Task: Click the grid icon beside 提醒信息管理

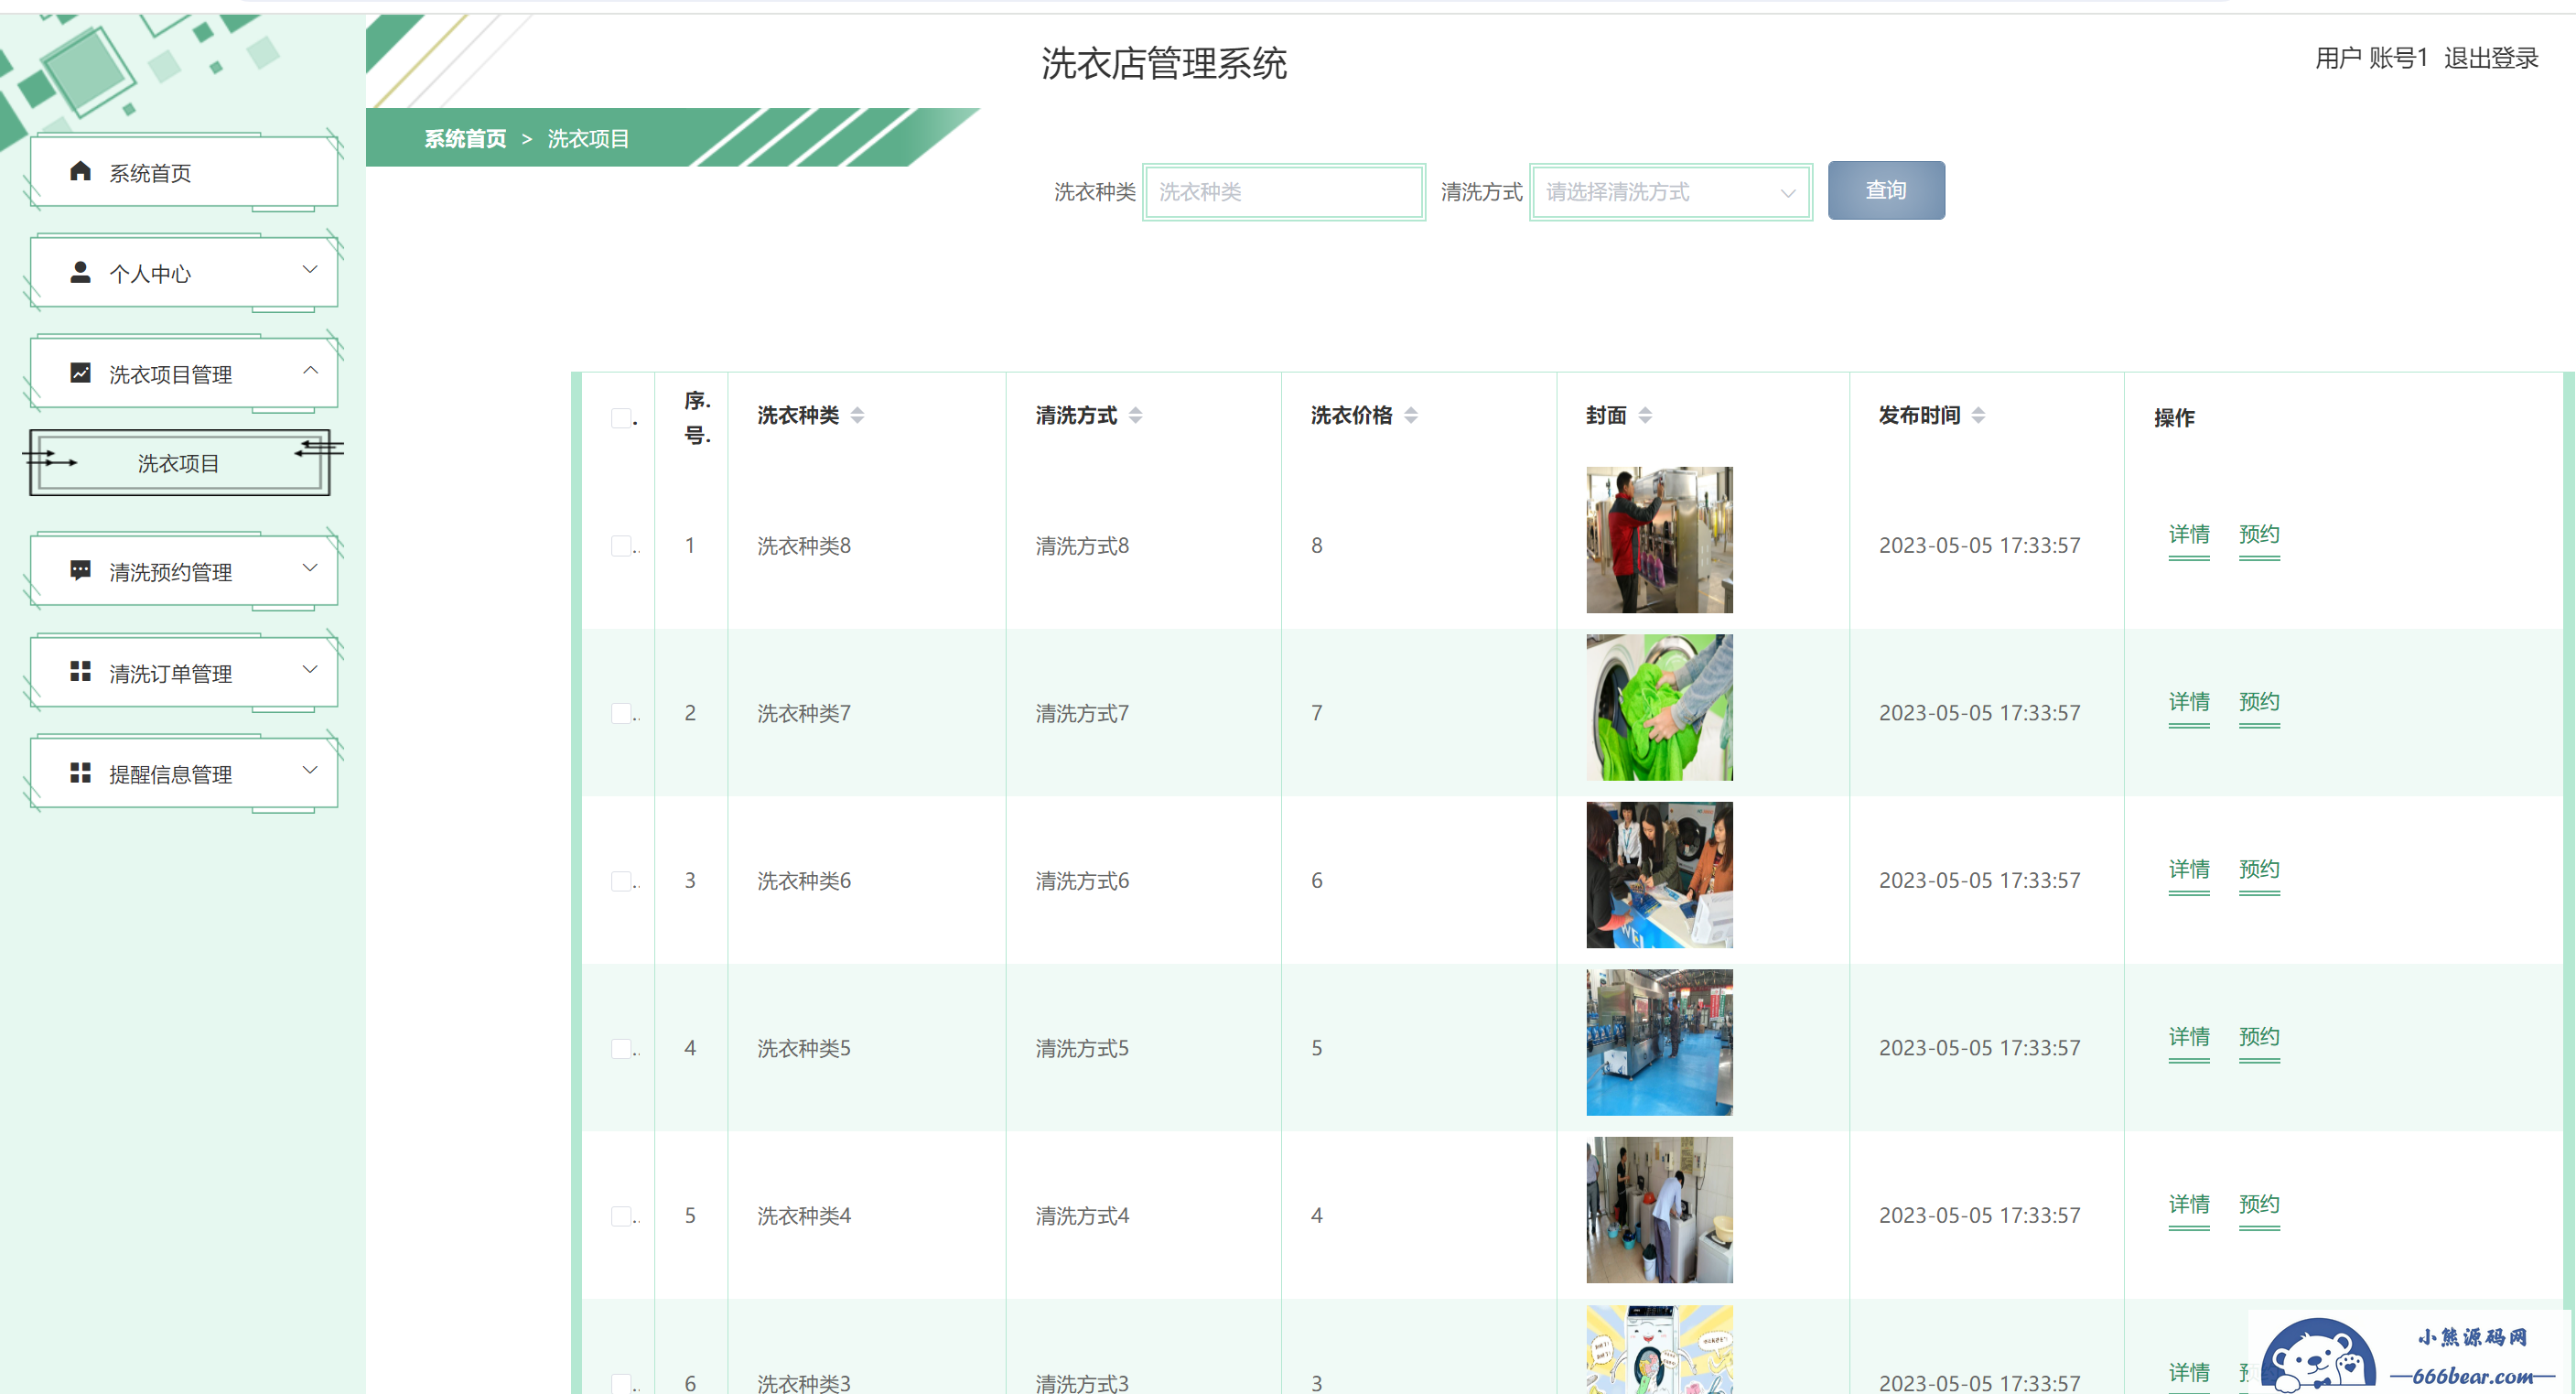Action: click(x=81, y=773)
